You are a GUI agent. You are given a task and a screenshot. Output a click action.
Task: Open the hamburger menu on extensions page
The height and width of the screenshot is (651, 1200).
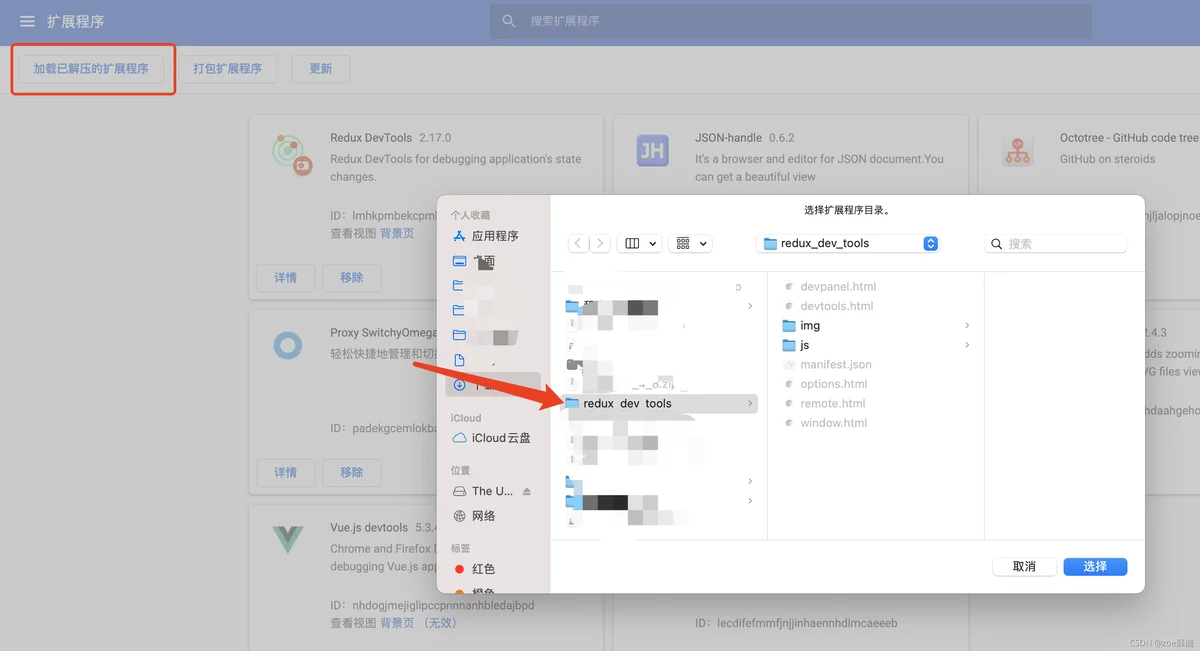[27, 21]
